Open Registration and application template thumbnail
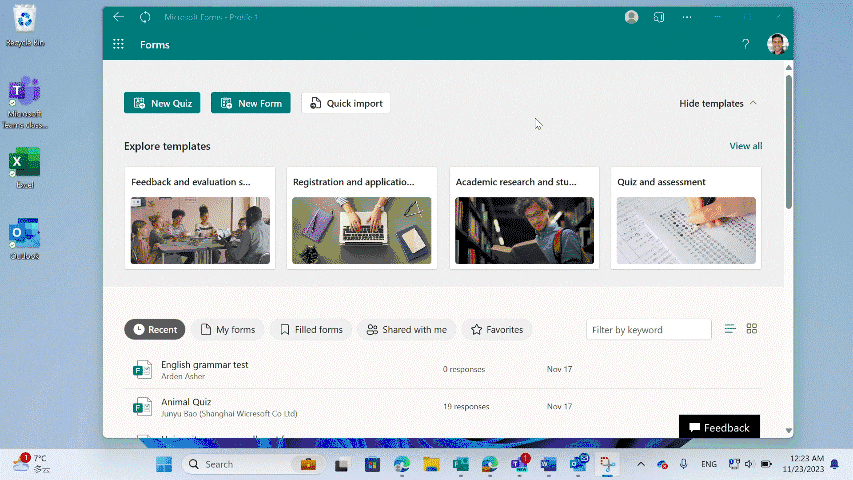The width and height of the screenshot is (853, 480). pyautogui.click(x=361, y=230)
